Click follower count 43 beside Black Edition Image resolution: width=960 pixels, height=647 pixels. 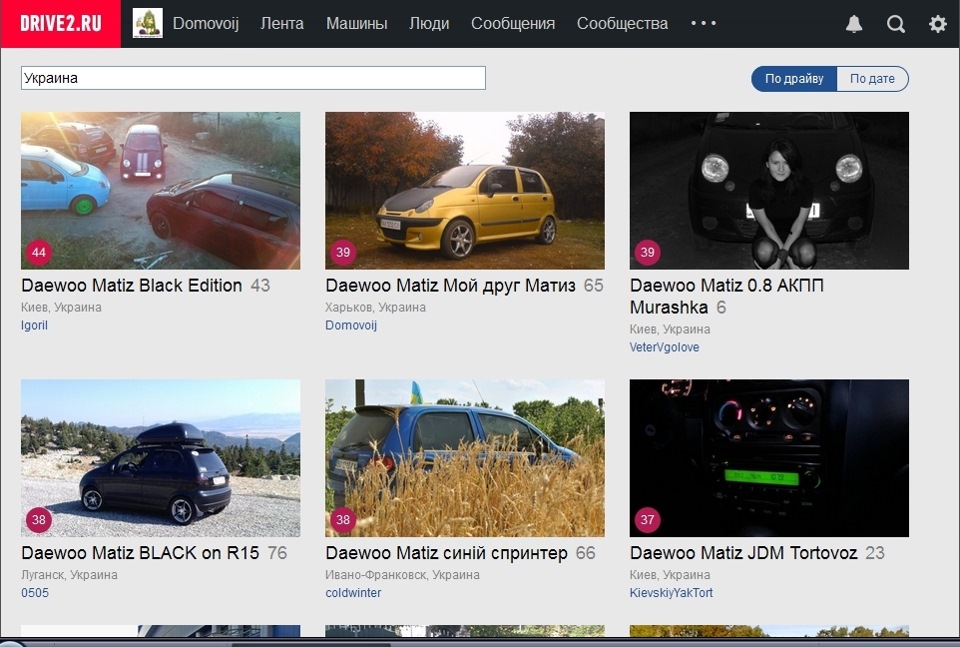click(260, 285)
